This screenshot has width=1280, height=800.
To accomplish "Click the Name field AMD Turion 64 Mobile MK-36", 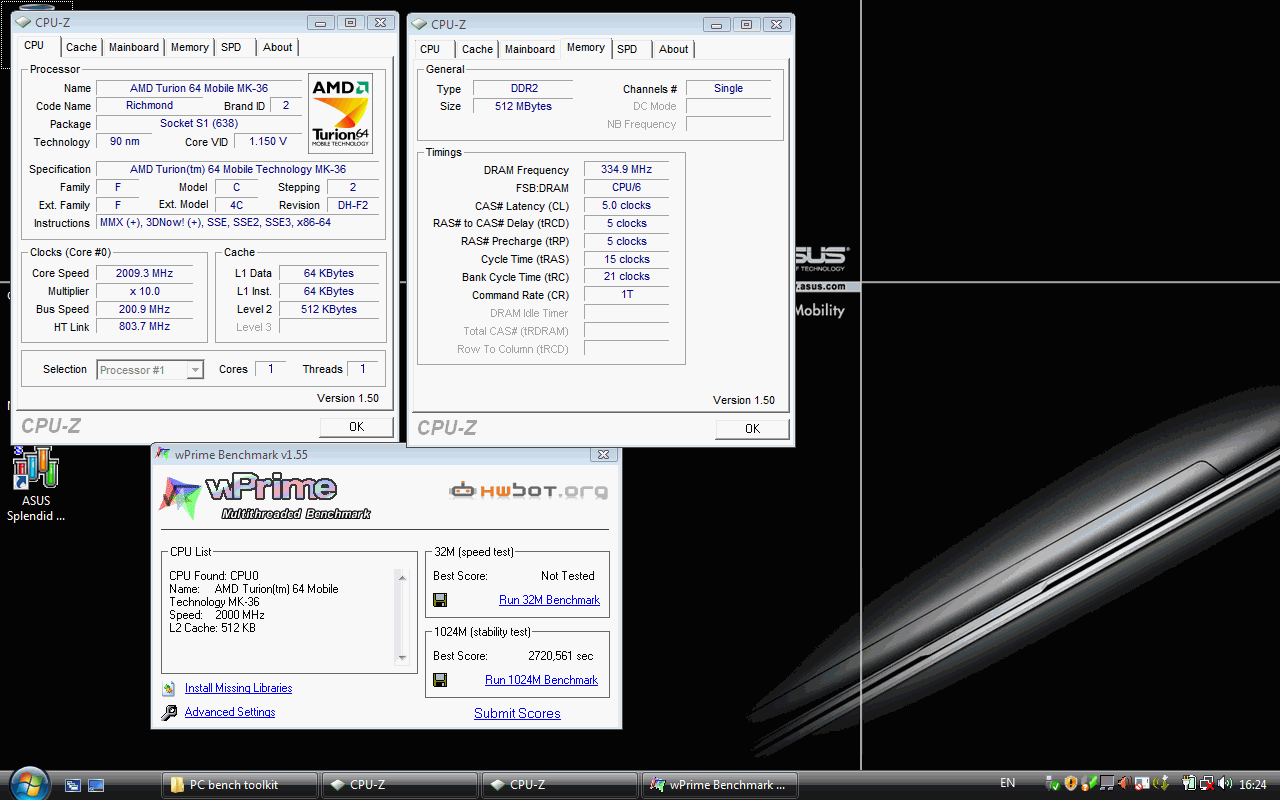I will coord(199,88).
